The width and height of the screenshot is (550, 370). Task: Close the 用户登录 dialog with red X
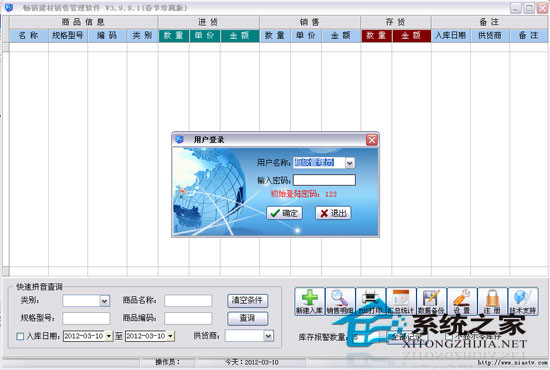[x=372, y=140]
